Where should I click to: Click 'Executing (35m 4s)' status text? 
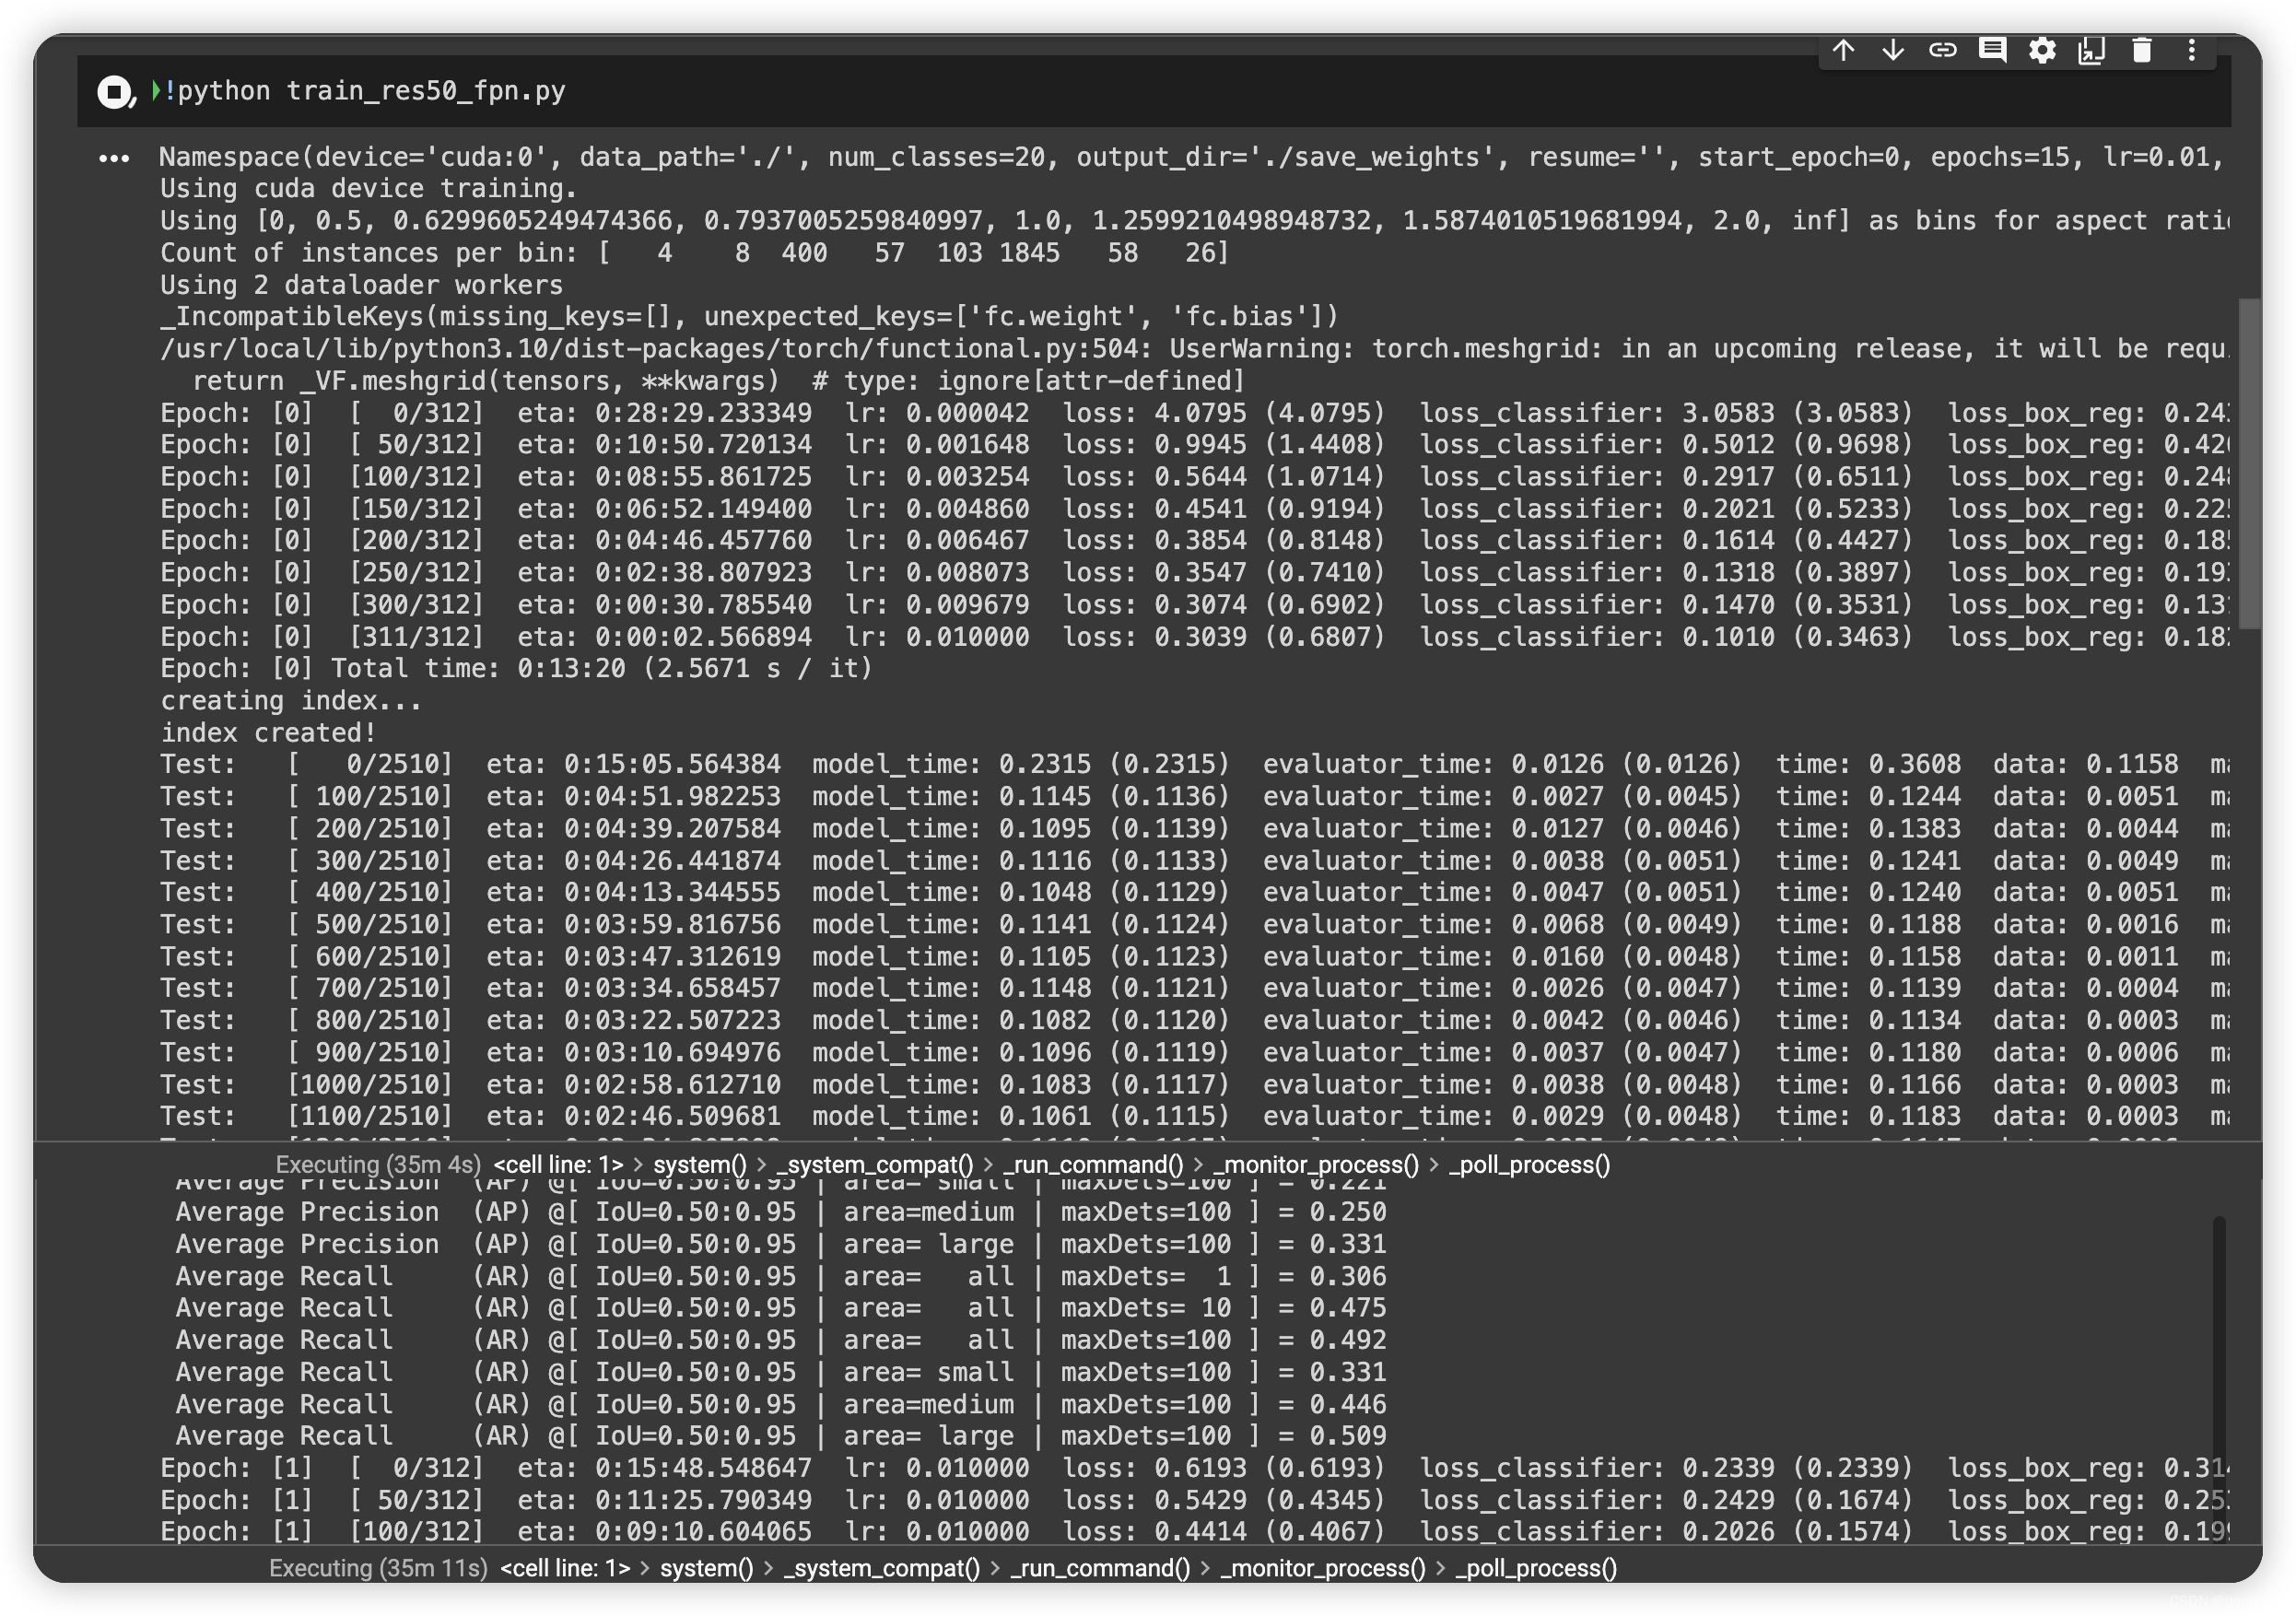coord(378,1164)
